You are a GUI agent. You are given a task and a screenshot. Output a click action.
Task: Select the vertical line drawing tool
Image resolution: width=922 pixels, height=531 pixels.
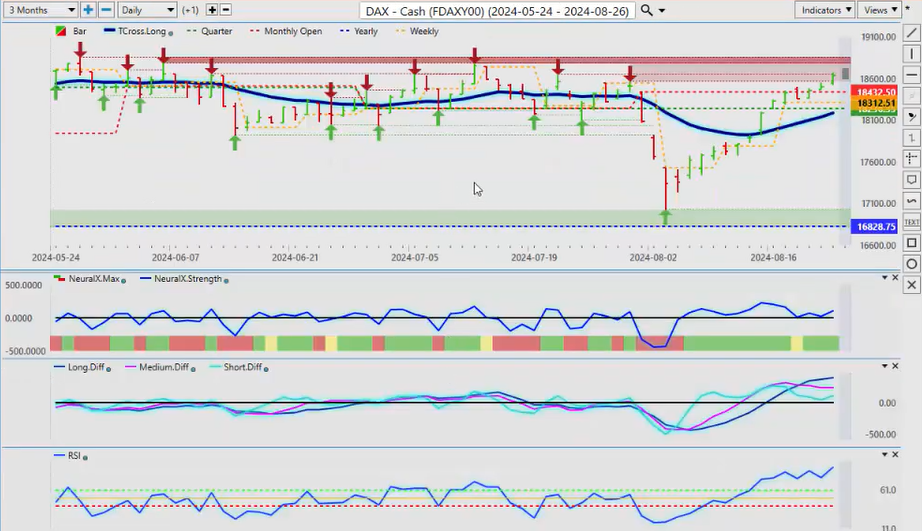click(x=911, y=53)
